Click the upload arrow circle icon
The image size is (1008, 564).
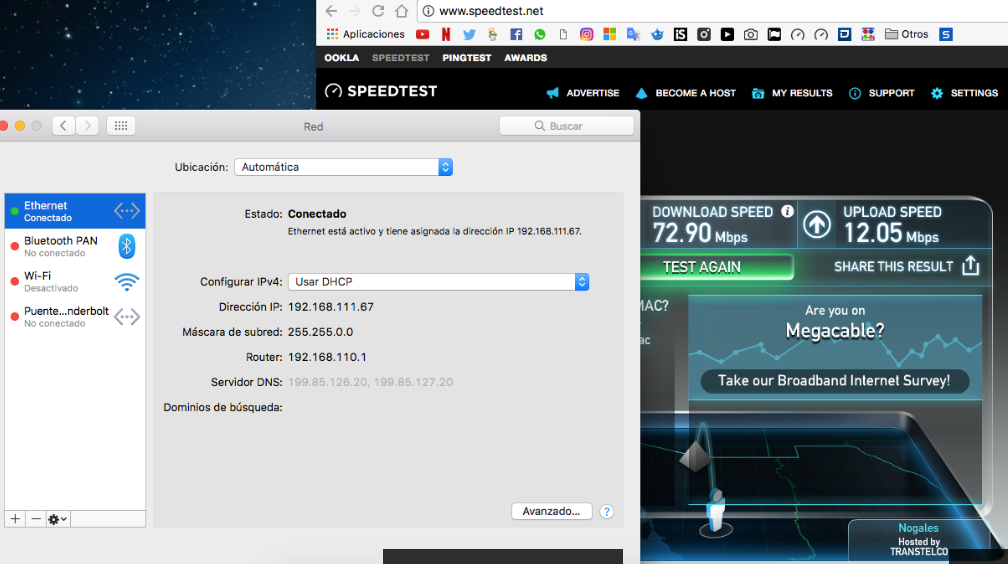click(817, 225)
